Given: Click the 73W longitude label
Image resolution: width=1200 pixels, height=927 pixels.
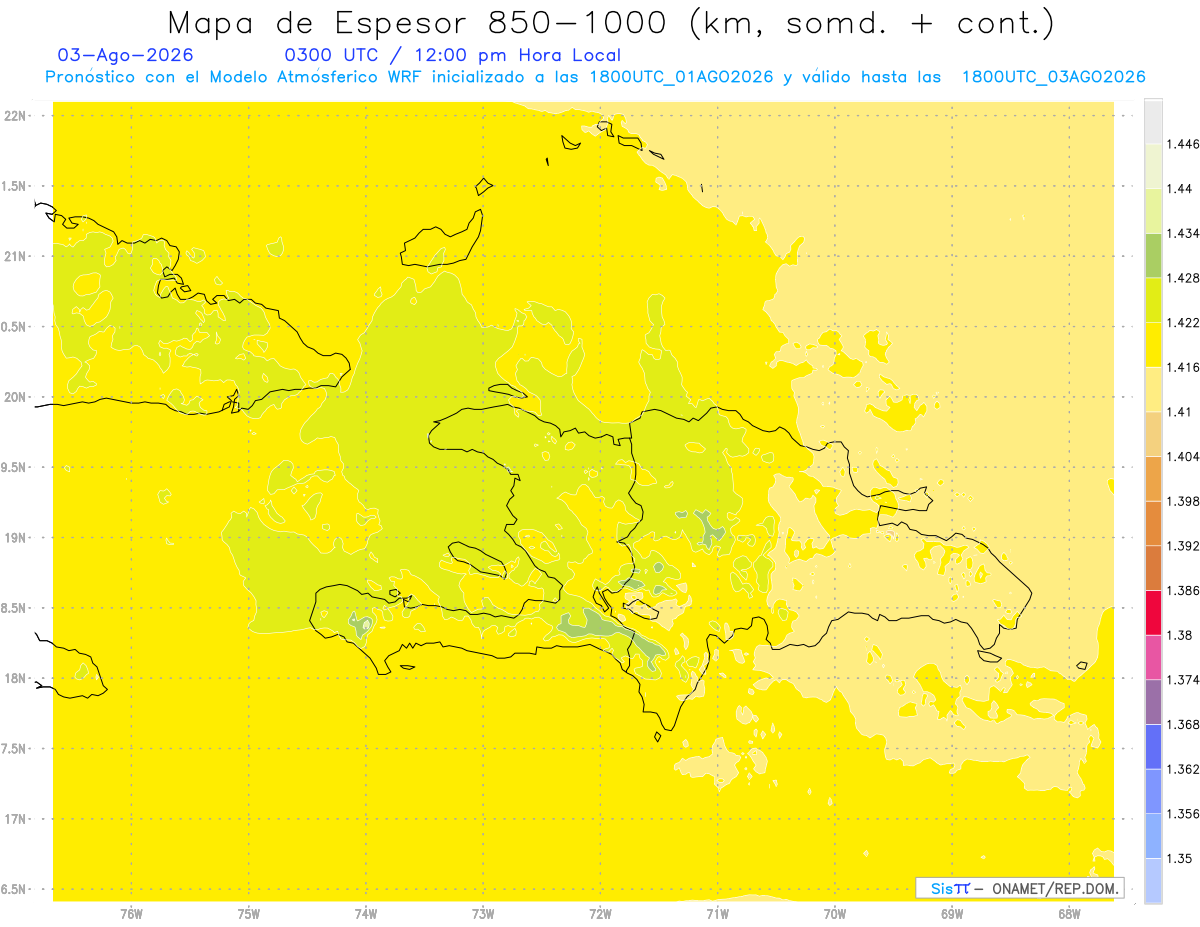Looking at the screenshot, I should click(483, 914).
